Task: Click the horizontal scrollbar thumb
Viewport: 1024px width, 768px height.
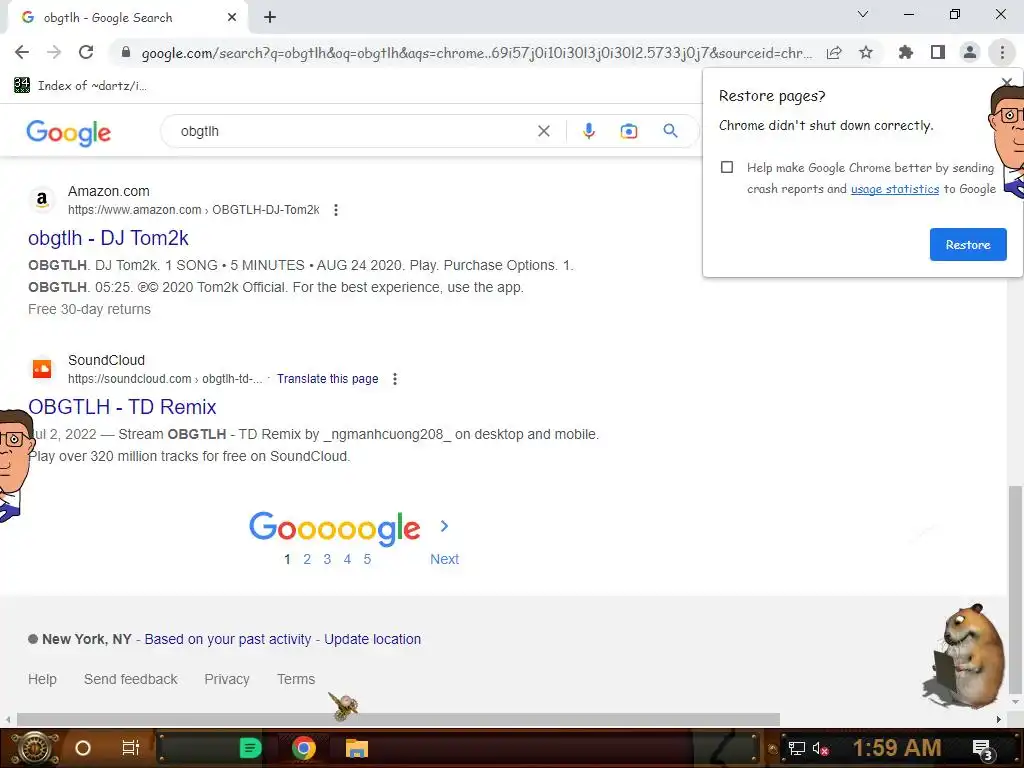Action: click(x=398, y=719)
